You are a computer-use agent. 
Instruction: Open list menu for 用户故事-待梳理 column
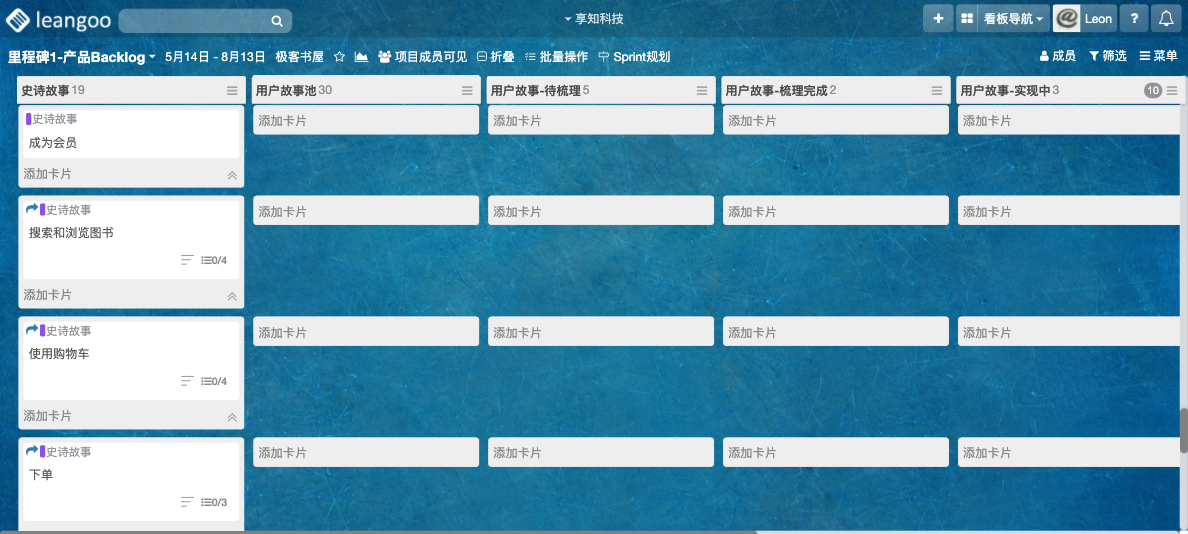point(702,91)
